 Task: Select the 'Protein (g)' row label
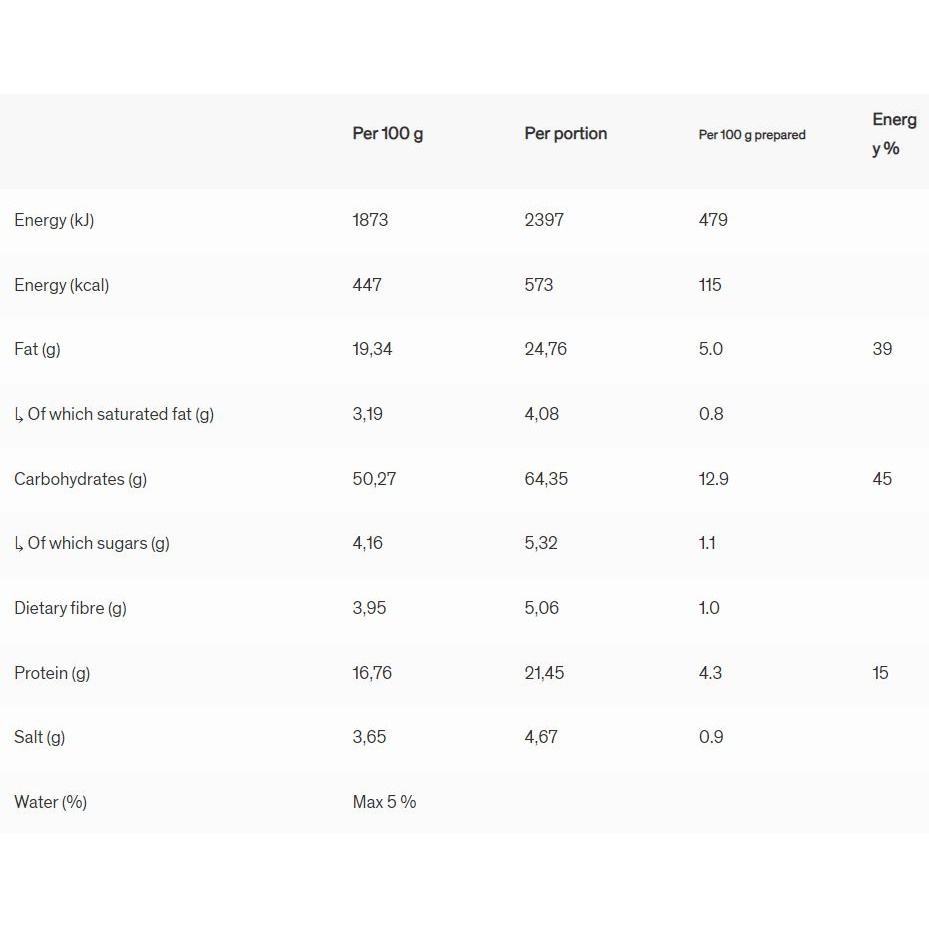[52, 673]
